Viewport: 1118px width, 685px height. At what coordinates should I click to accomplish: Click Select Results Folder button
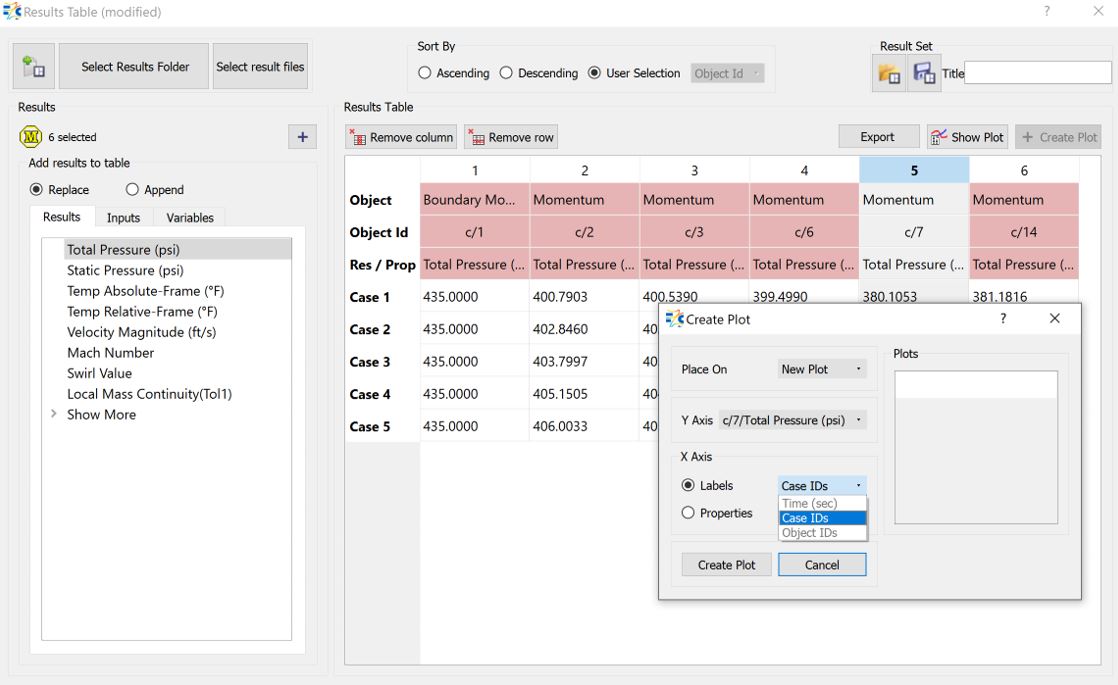(x=135, y=67)
